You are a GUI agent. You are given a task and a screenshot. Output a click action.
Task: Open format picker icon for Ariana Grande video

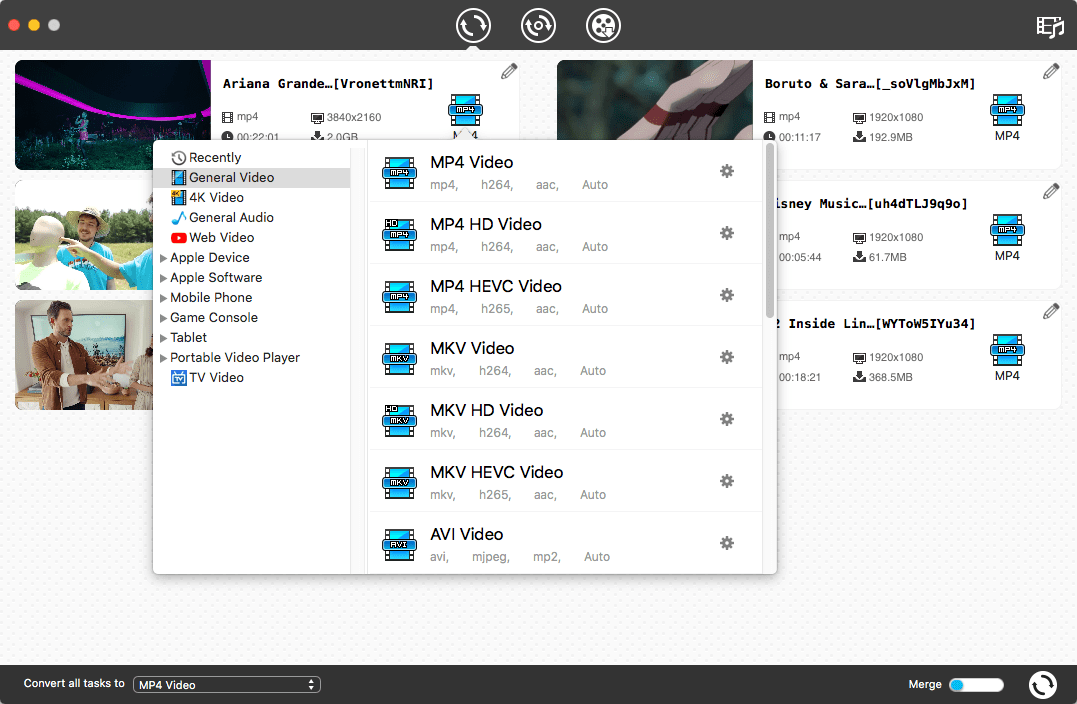[465, 110]
